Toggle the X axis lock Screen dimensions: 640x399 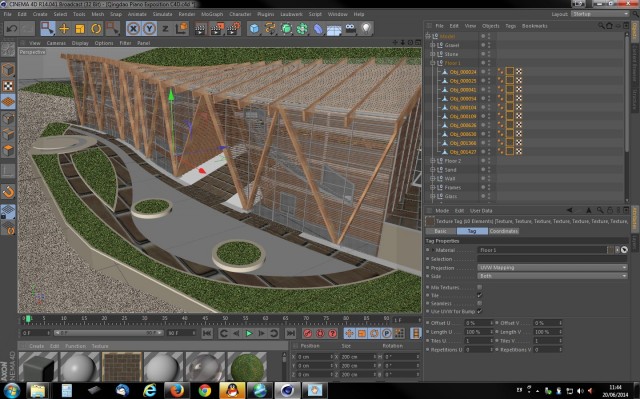coord(133,29)
